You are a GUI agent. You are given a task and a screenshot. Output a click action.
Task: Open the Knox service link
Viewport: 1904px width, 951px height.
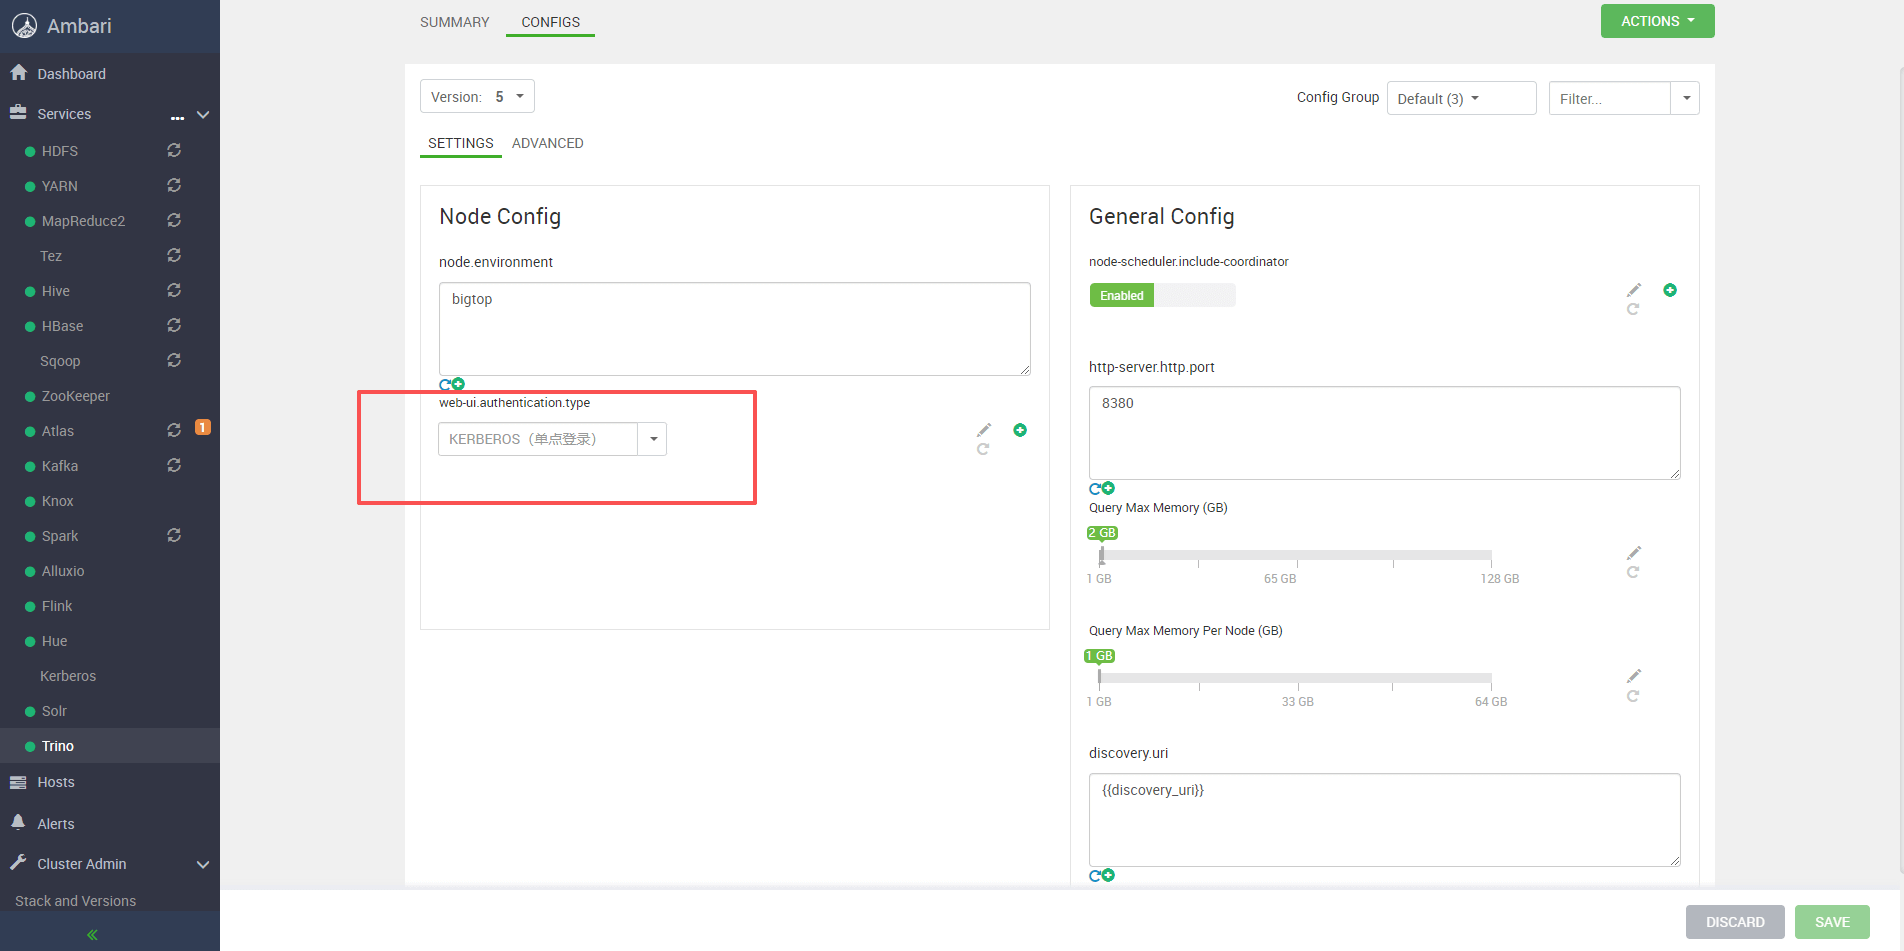[58, 501]
